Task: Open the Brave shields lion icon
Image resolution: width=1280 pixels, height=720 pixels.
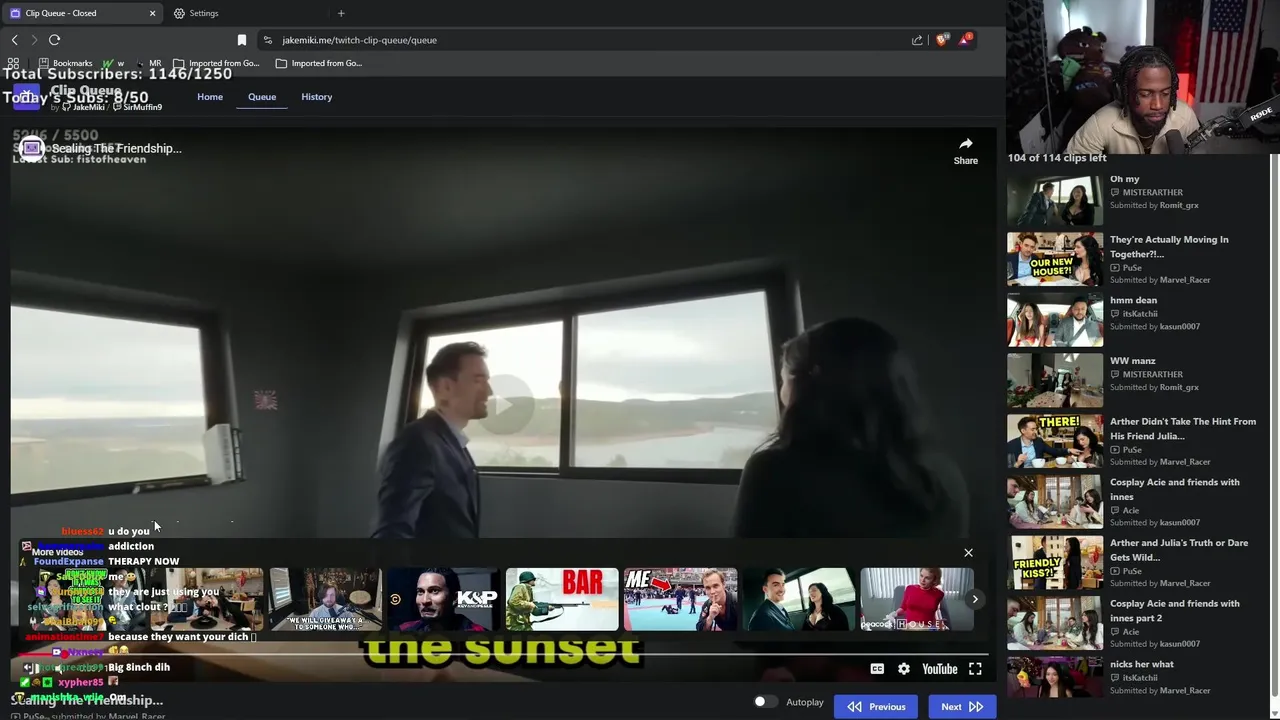Action: click(x=941, y=40)
